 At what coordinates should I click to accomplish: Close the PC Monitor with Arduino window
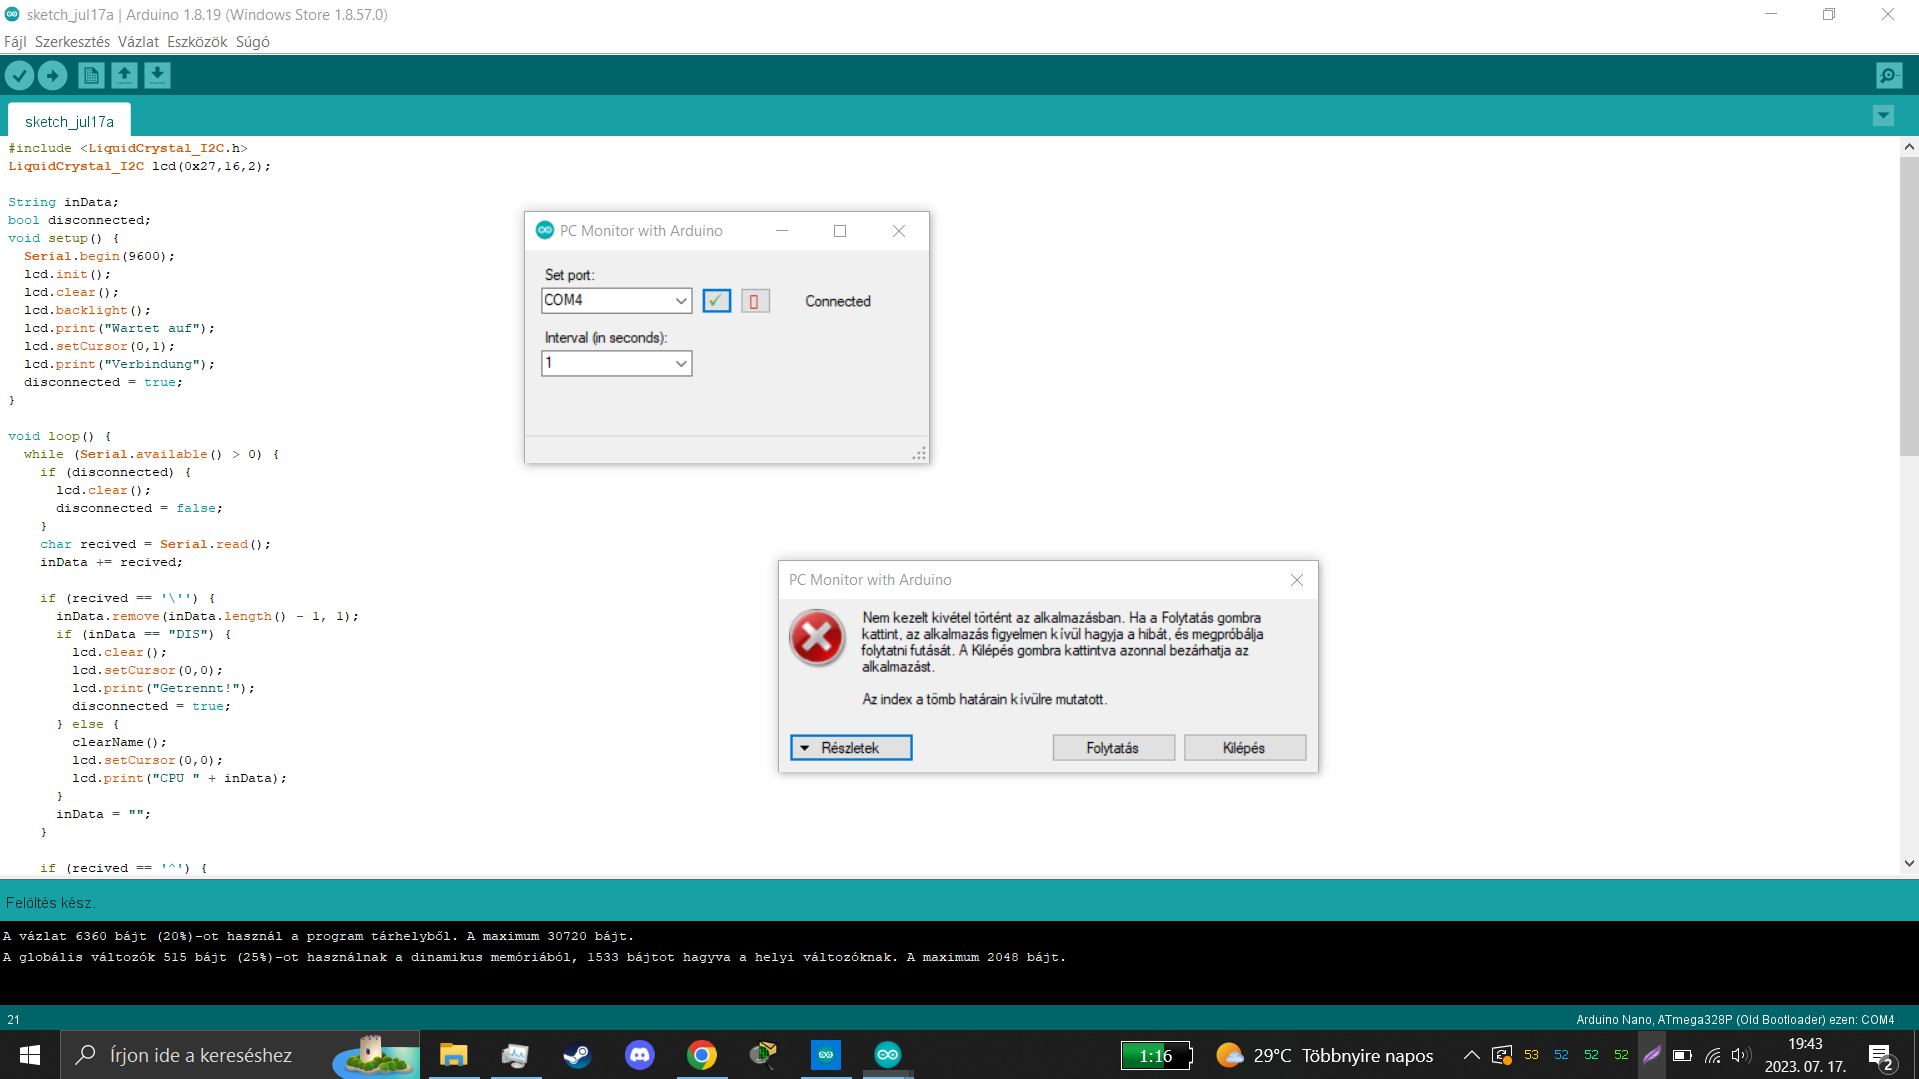(899, 231)
